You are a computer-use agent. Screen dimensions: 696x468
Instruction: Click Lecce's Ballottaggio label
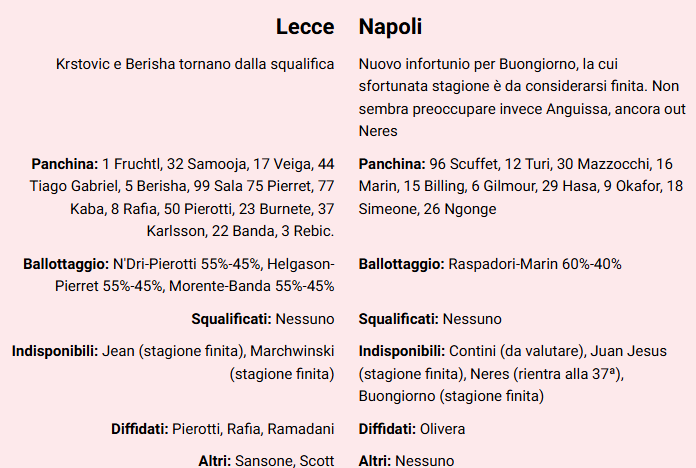[x=65, y=264]
